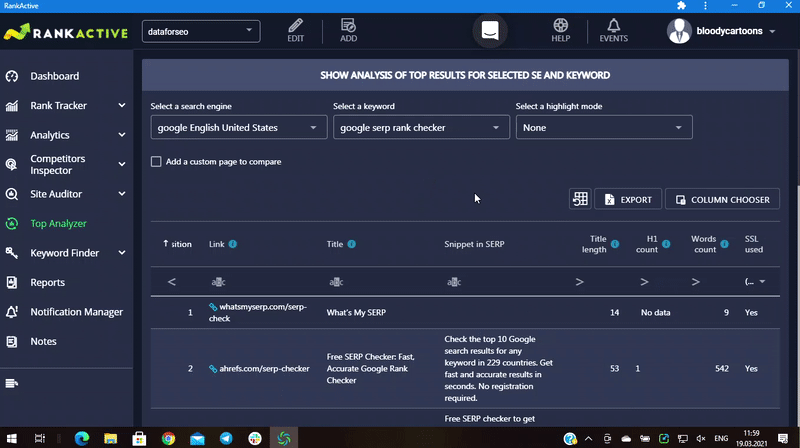
Task: Open the Windows Start menu
Action: pos(11,438)
